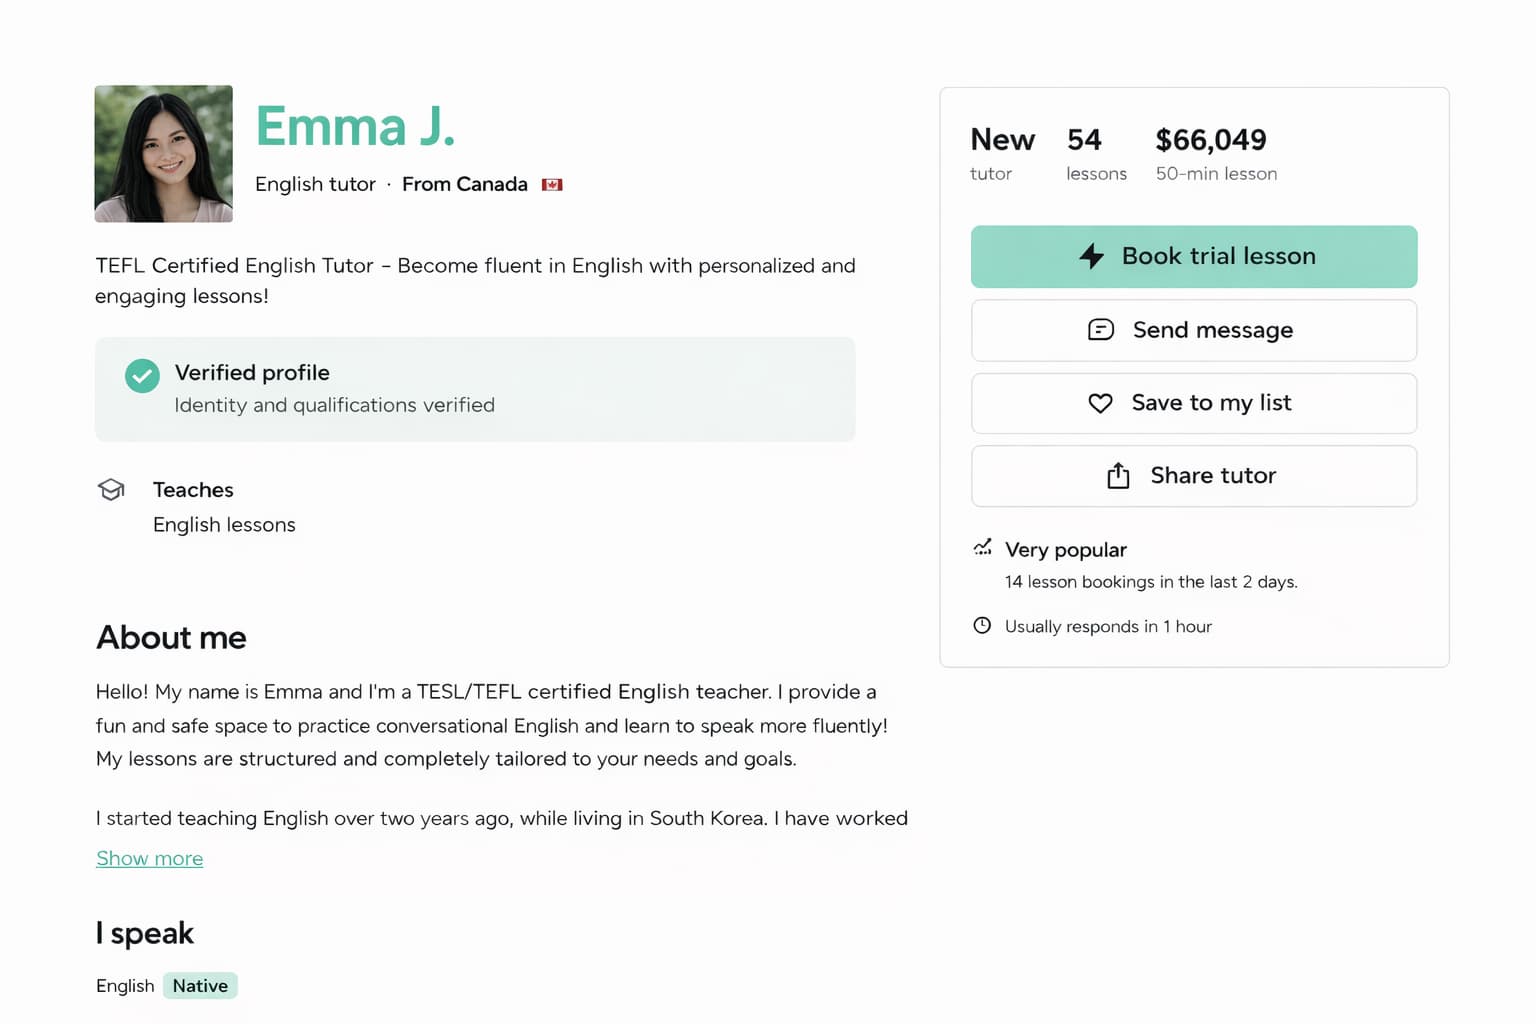
Task: Send a message to Emma
Action: pos(1193,330)
